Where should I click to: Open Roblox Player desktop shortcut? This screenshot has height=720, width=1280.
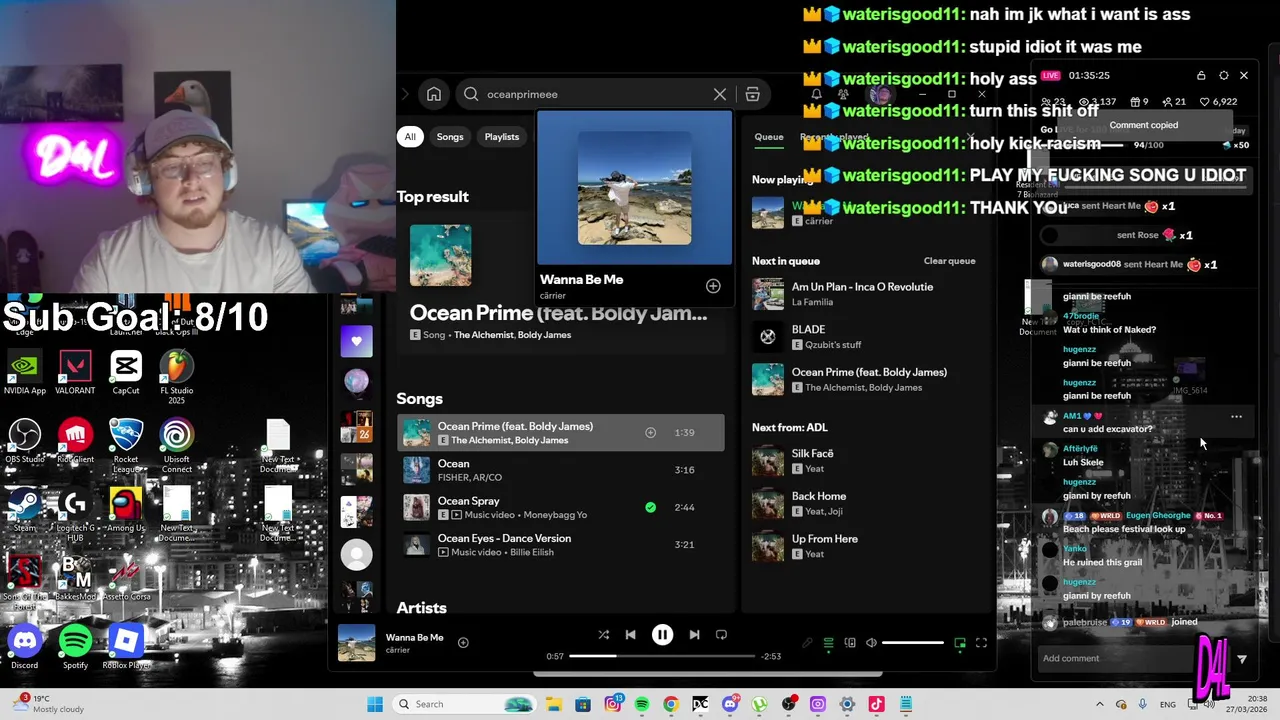coord(126,647)
